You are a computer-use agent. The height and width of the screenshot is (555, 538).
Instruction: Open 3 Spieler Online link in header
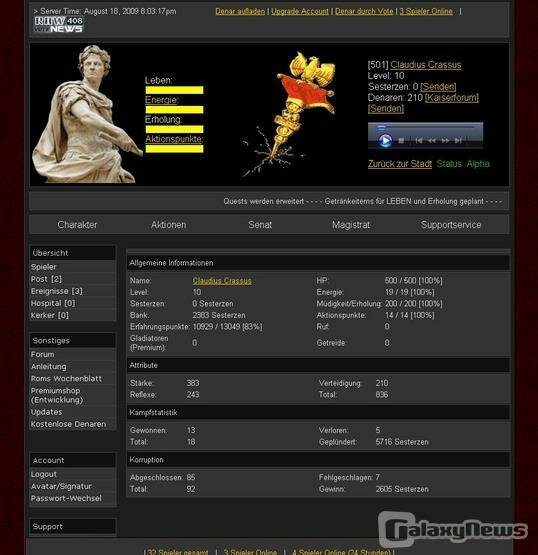(426, 11)
